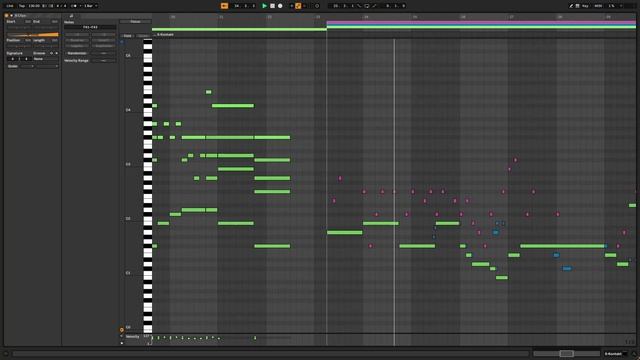The image size is (640, 360).
Task: Click the Length Set button
Action: pos(55,40)
